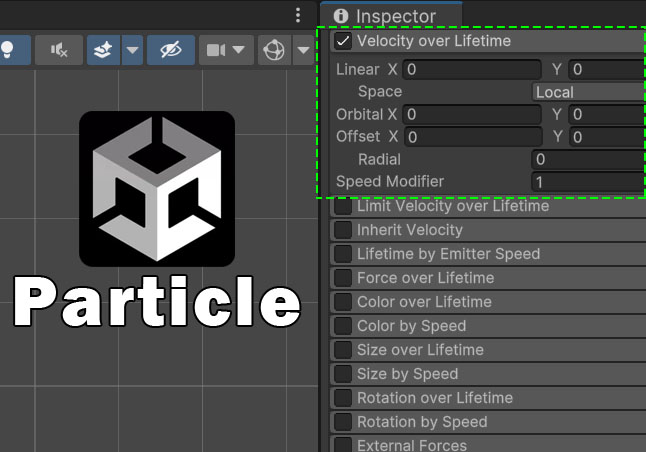646x452 pixels.
Task: Click the gizmos sphere icon
Action: [272, 50]
